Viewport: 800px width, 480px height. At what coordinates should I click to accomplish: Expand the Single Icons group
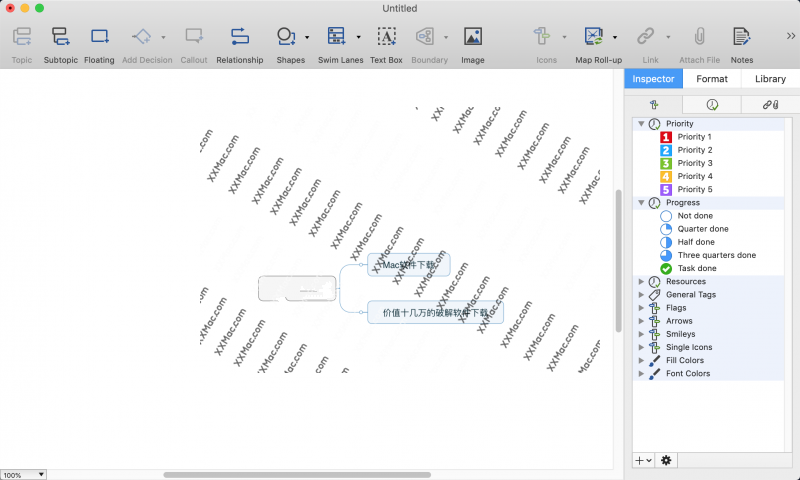641,347
